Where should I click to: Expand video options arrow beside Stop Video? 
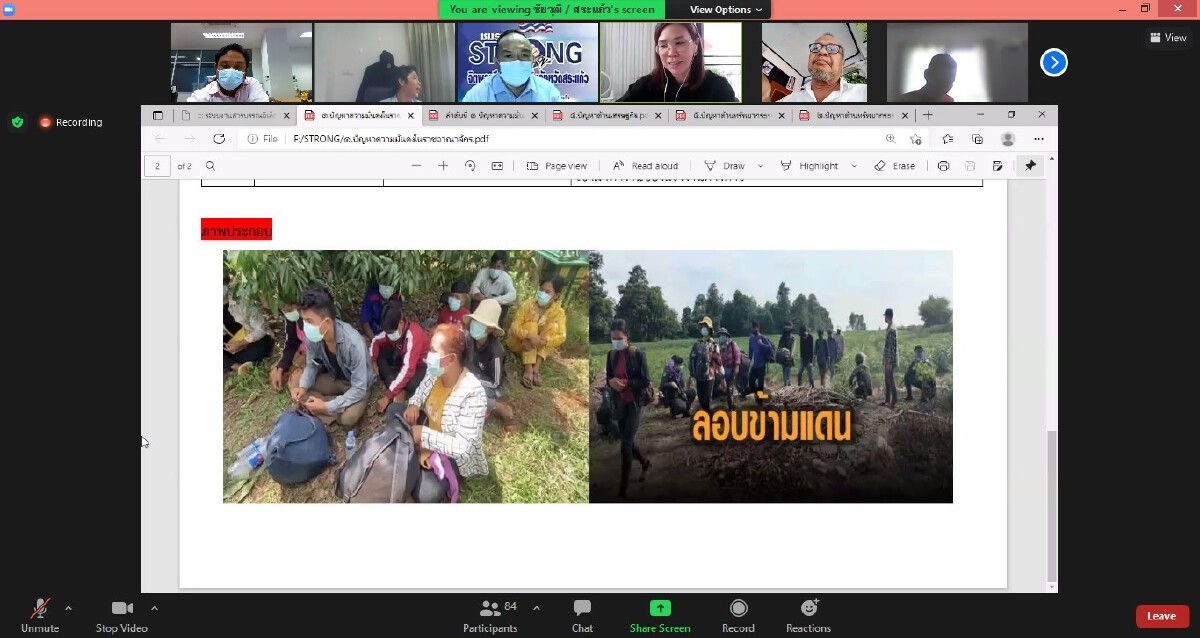point(154,608)
